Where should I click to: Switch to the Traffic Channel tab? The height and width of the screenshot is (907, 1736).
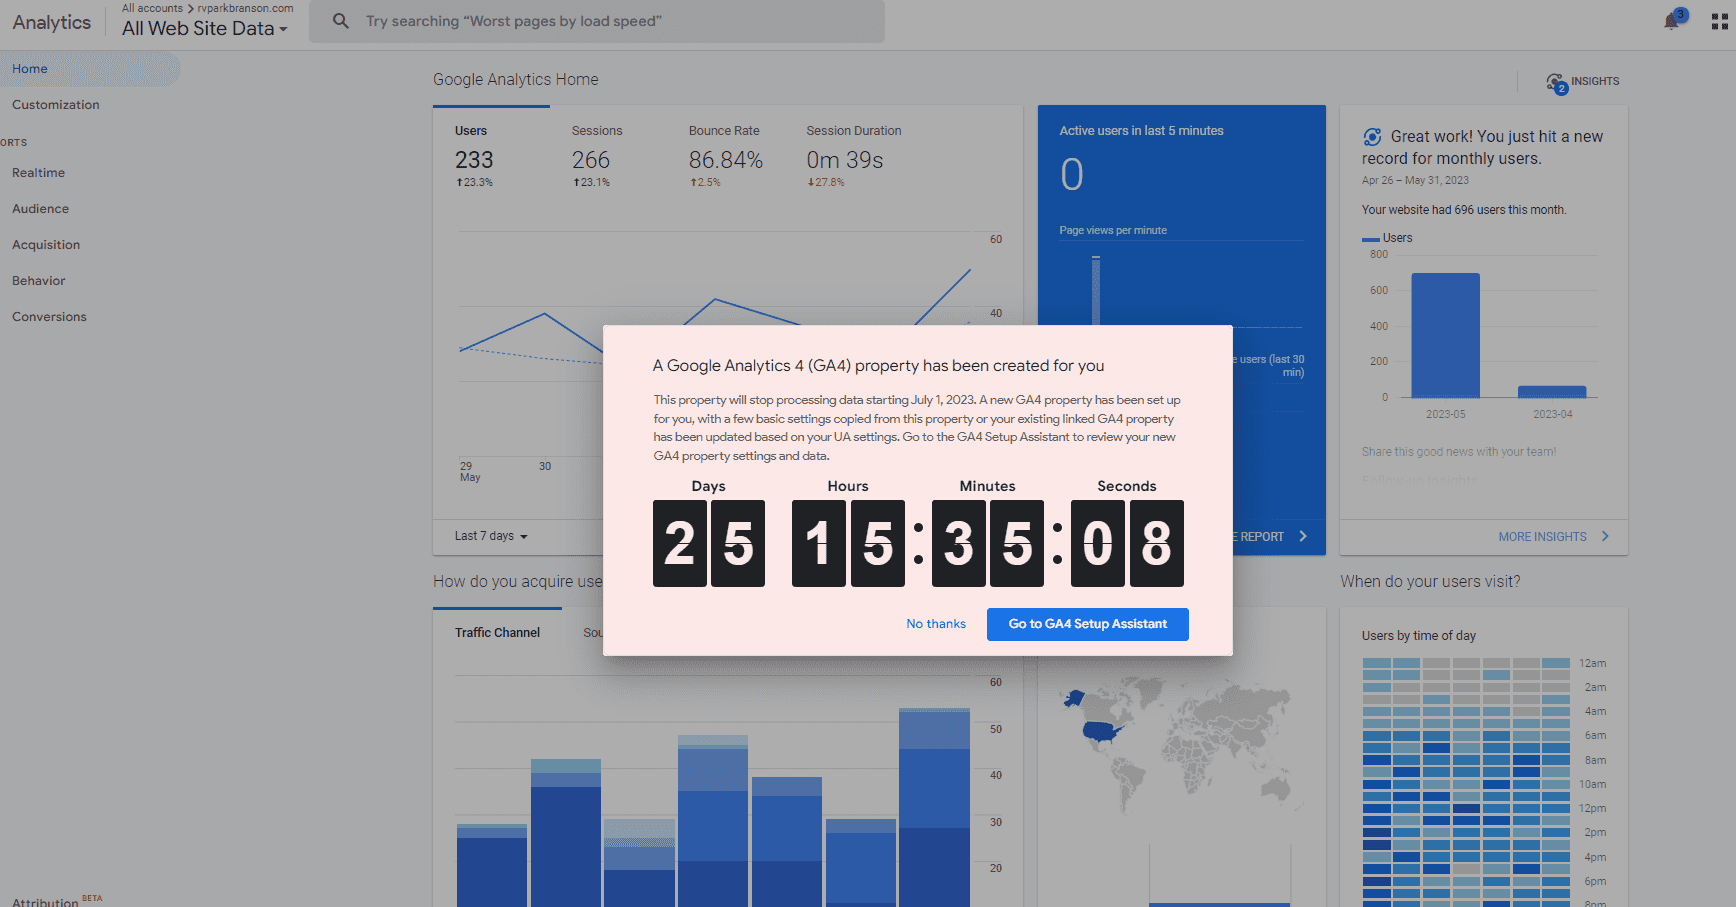pos(497,632)
